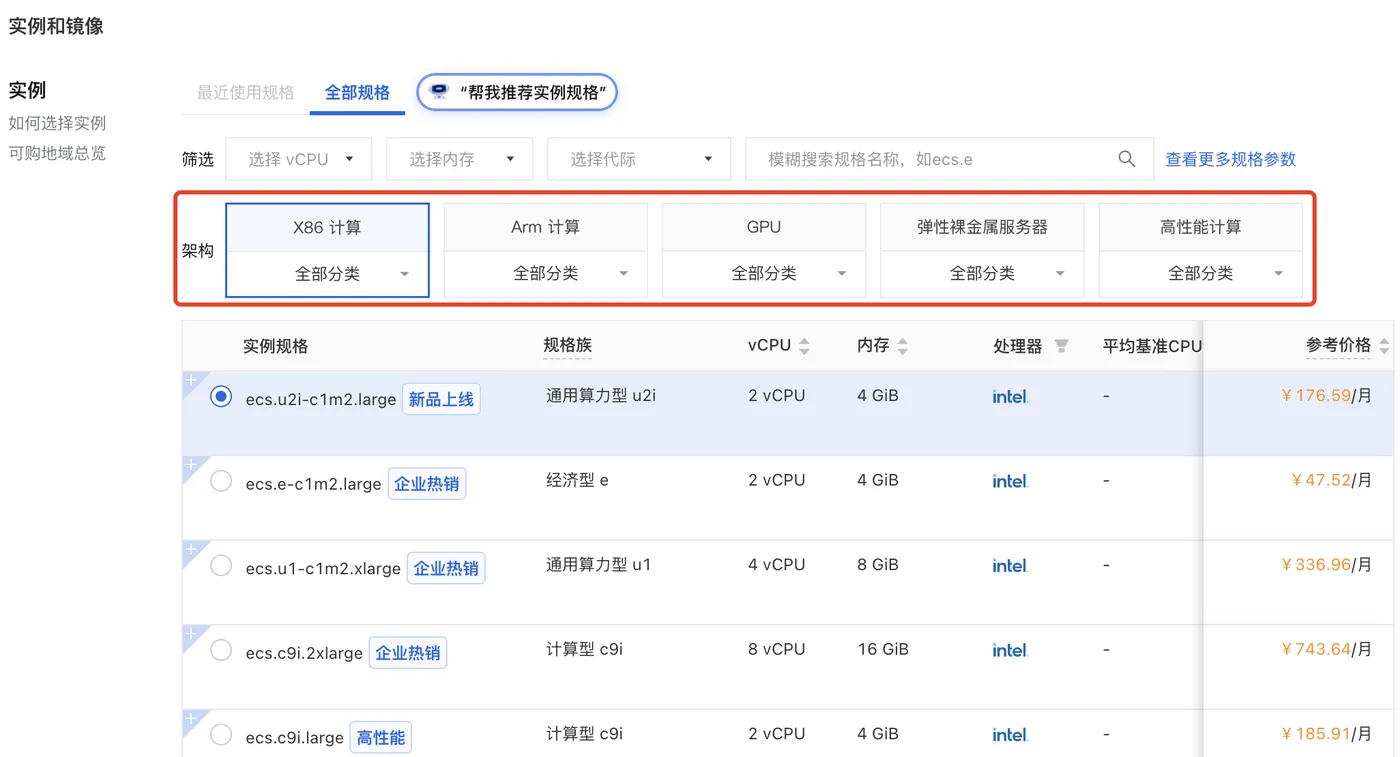Open the 选择内存 dropdown

tap(460, 159)
